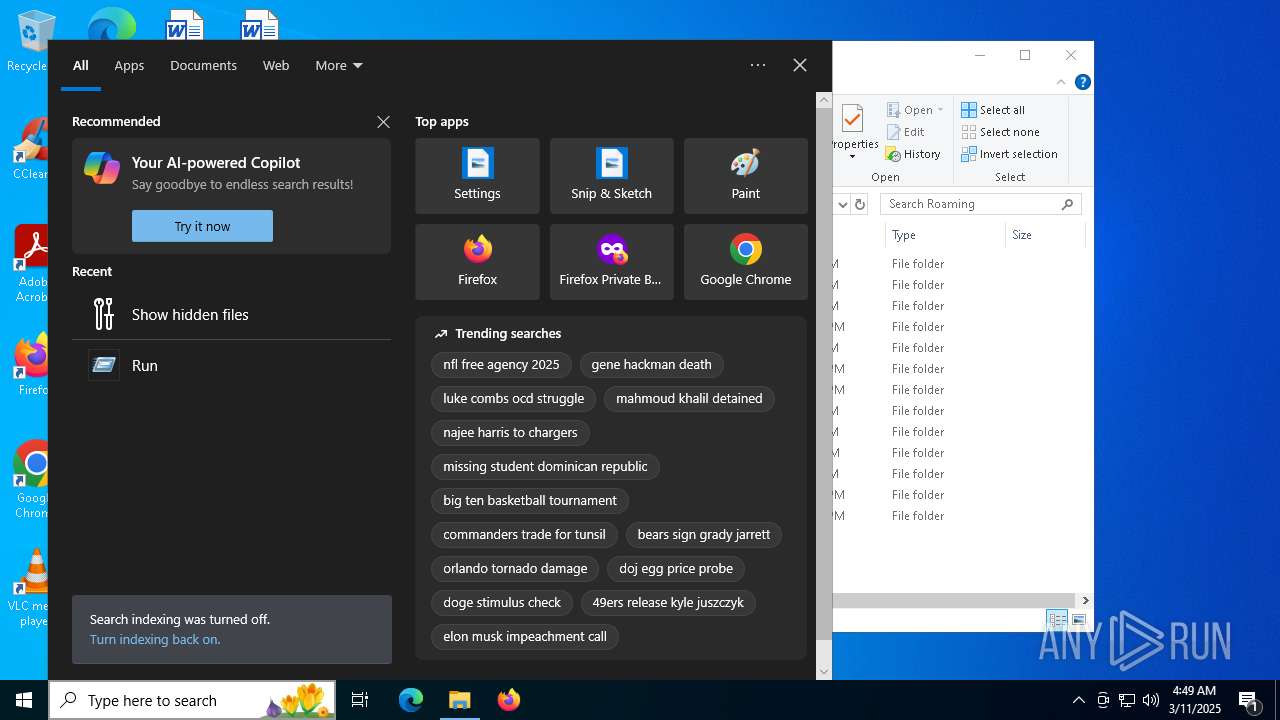
Task: Launch Firefox tile in Top apps
Action: pos(477,262)
